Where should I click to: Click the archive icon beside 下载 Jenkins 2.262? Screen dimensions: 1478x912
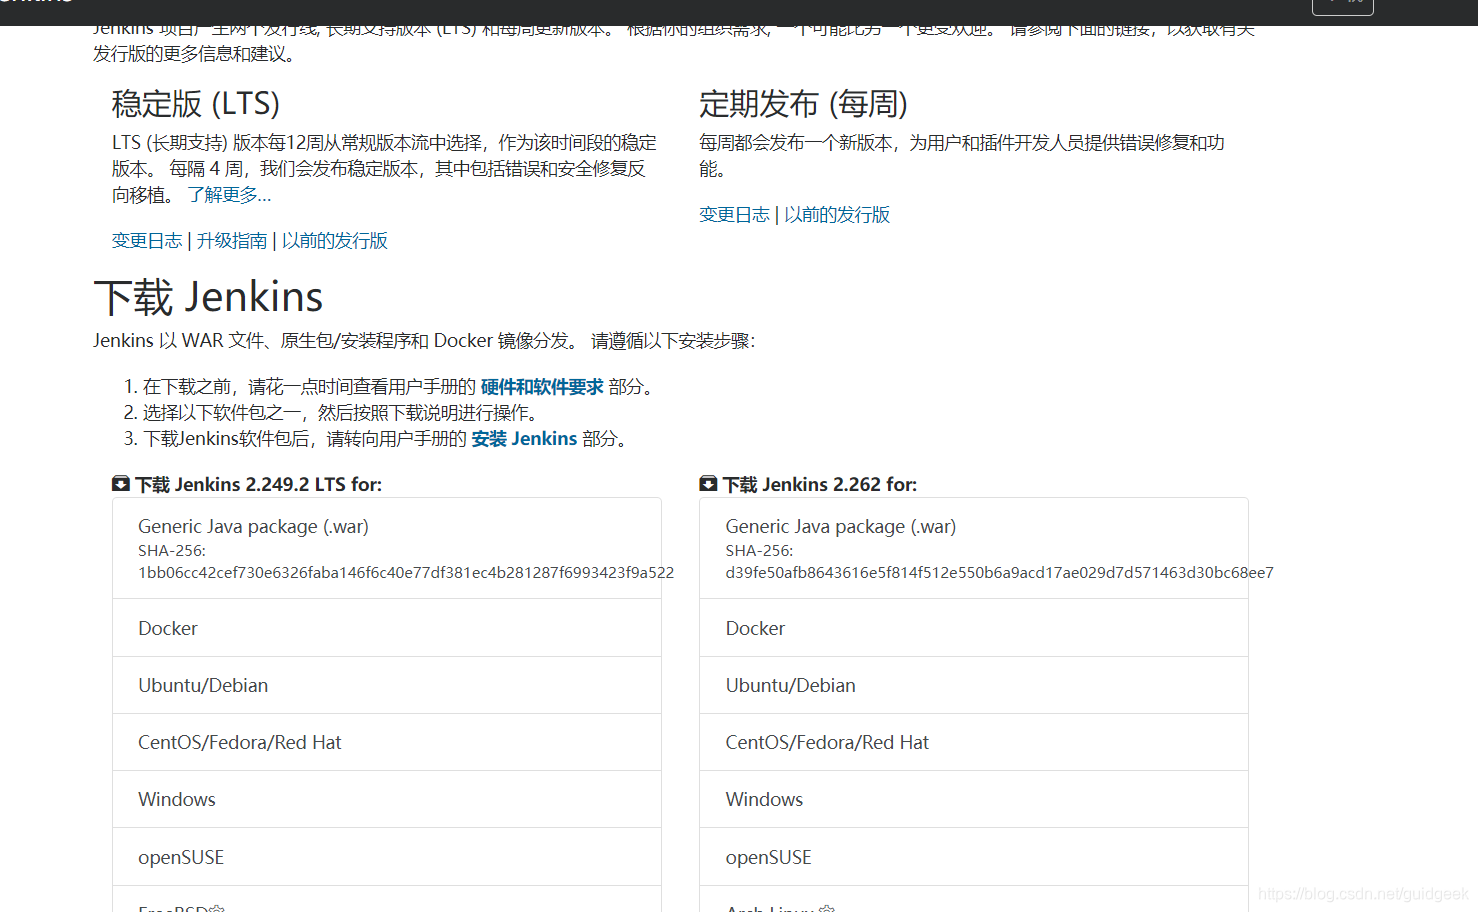708,484
